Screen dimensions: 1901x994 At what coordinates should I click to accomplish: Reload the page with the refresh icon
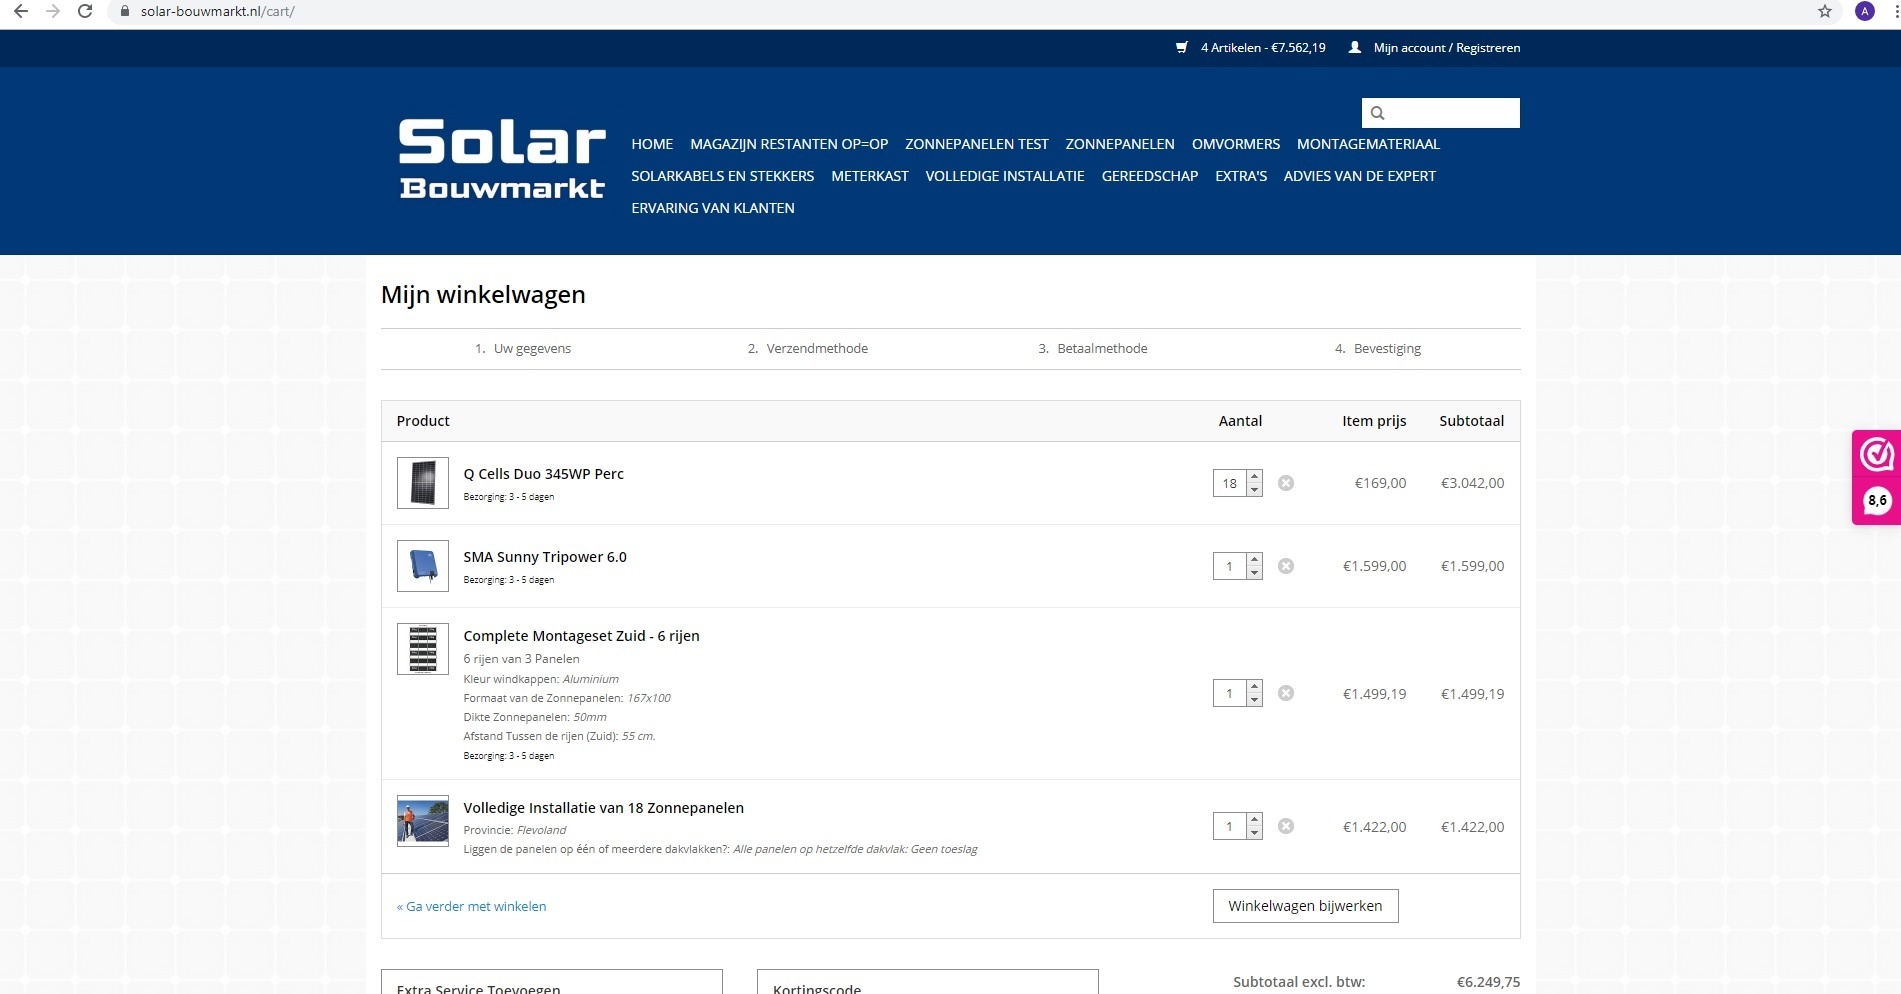click(85, 12)
